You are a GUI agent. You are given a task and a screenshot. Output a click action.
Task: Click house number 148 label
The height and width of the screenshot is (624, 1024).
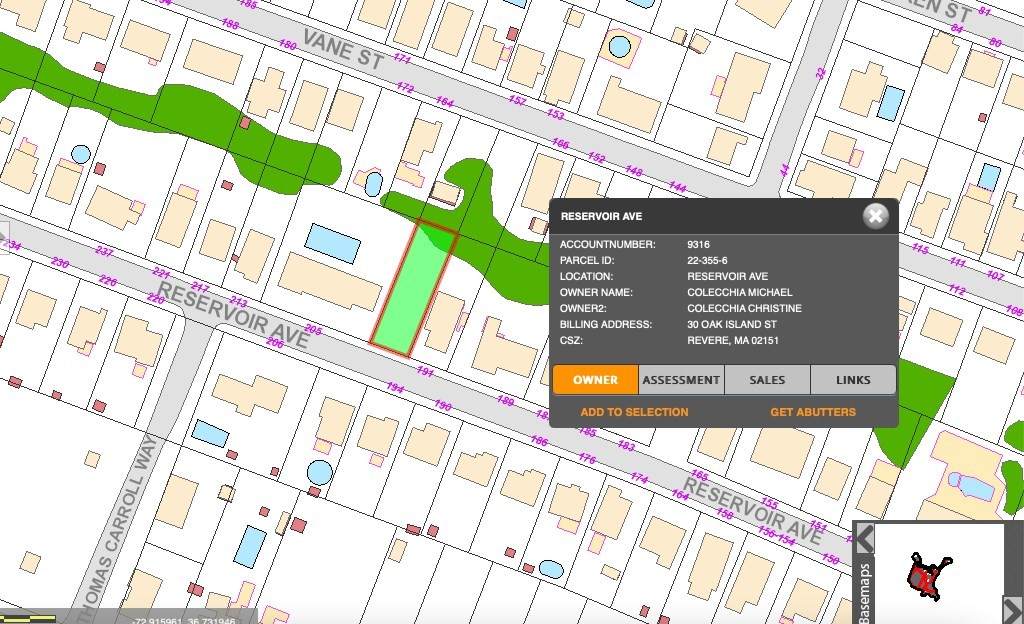tap(634, 171)
